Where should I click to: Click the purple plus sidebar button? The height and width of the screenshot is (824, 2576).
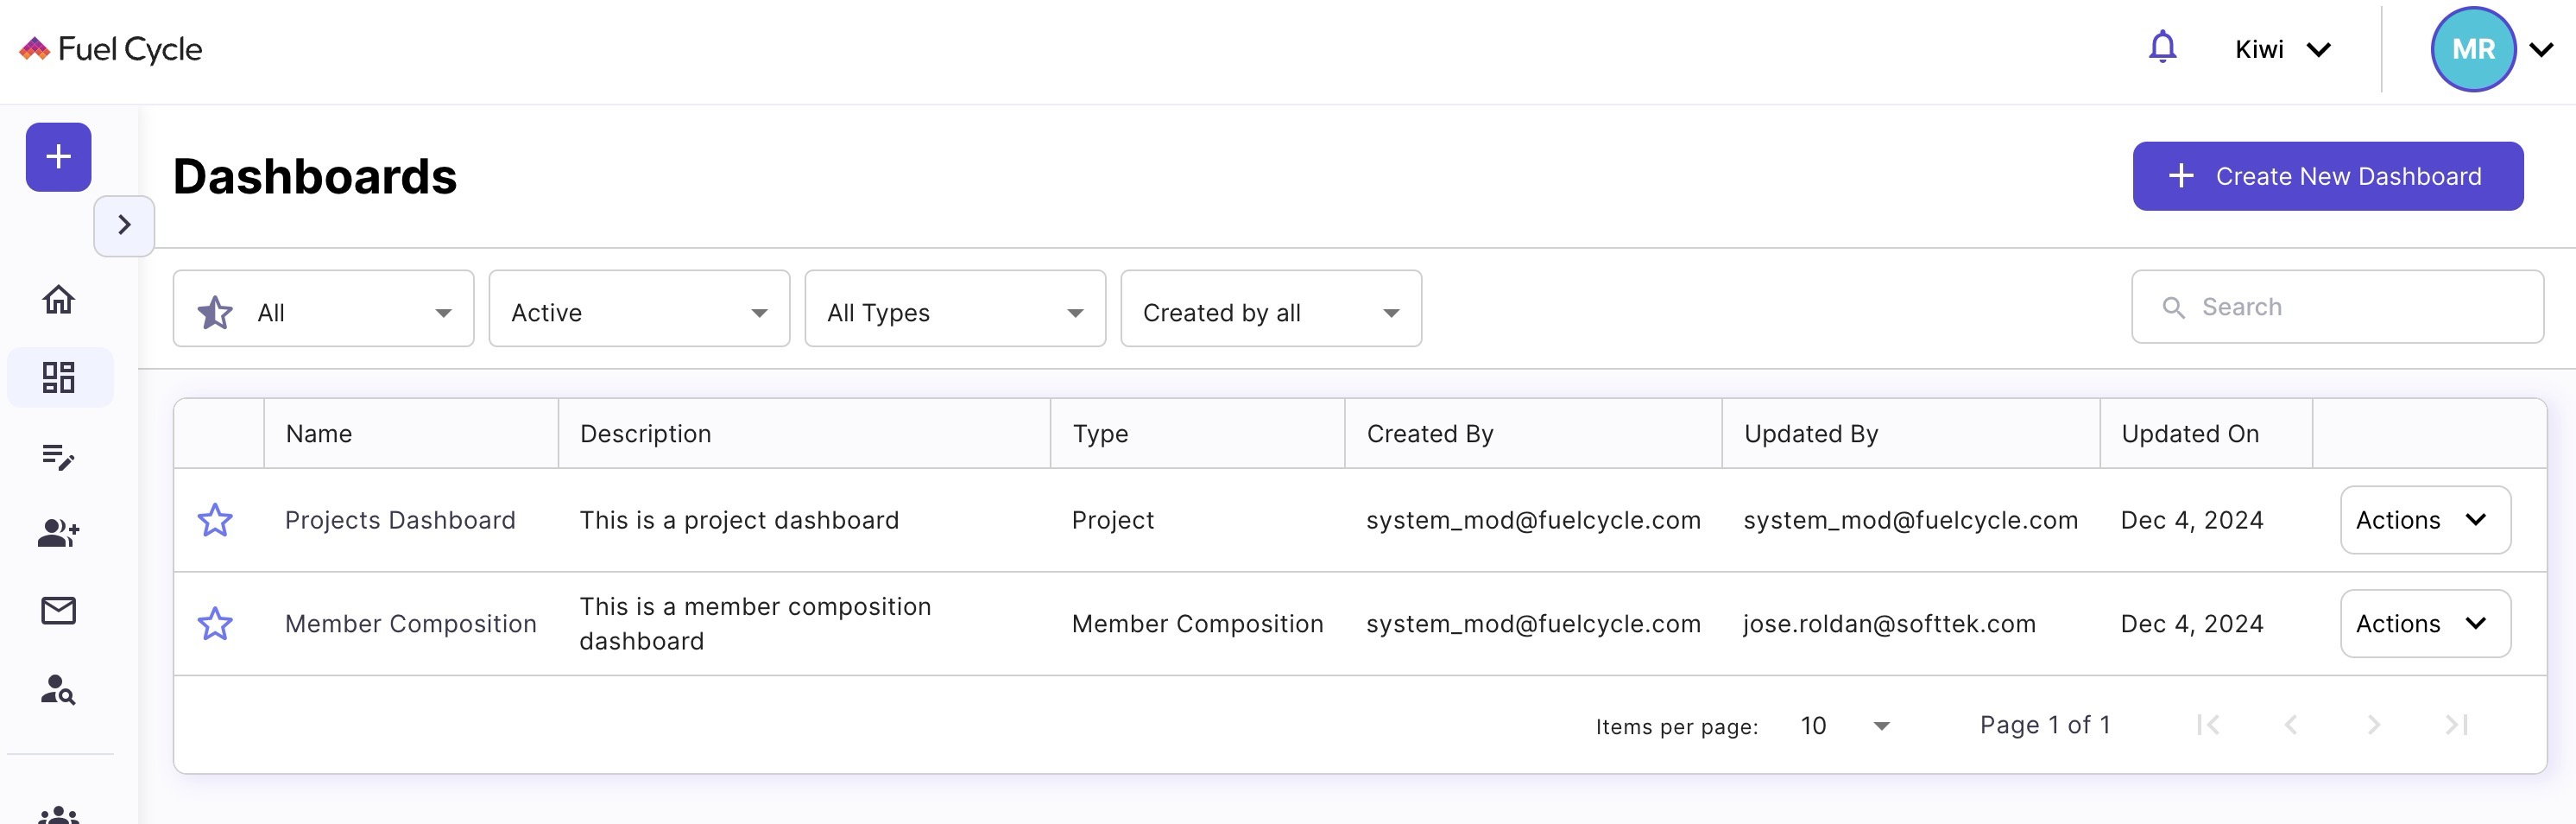58,157
